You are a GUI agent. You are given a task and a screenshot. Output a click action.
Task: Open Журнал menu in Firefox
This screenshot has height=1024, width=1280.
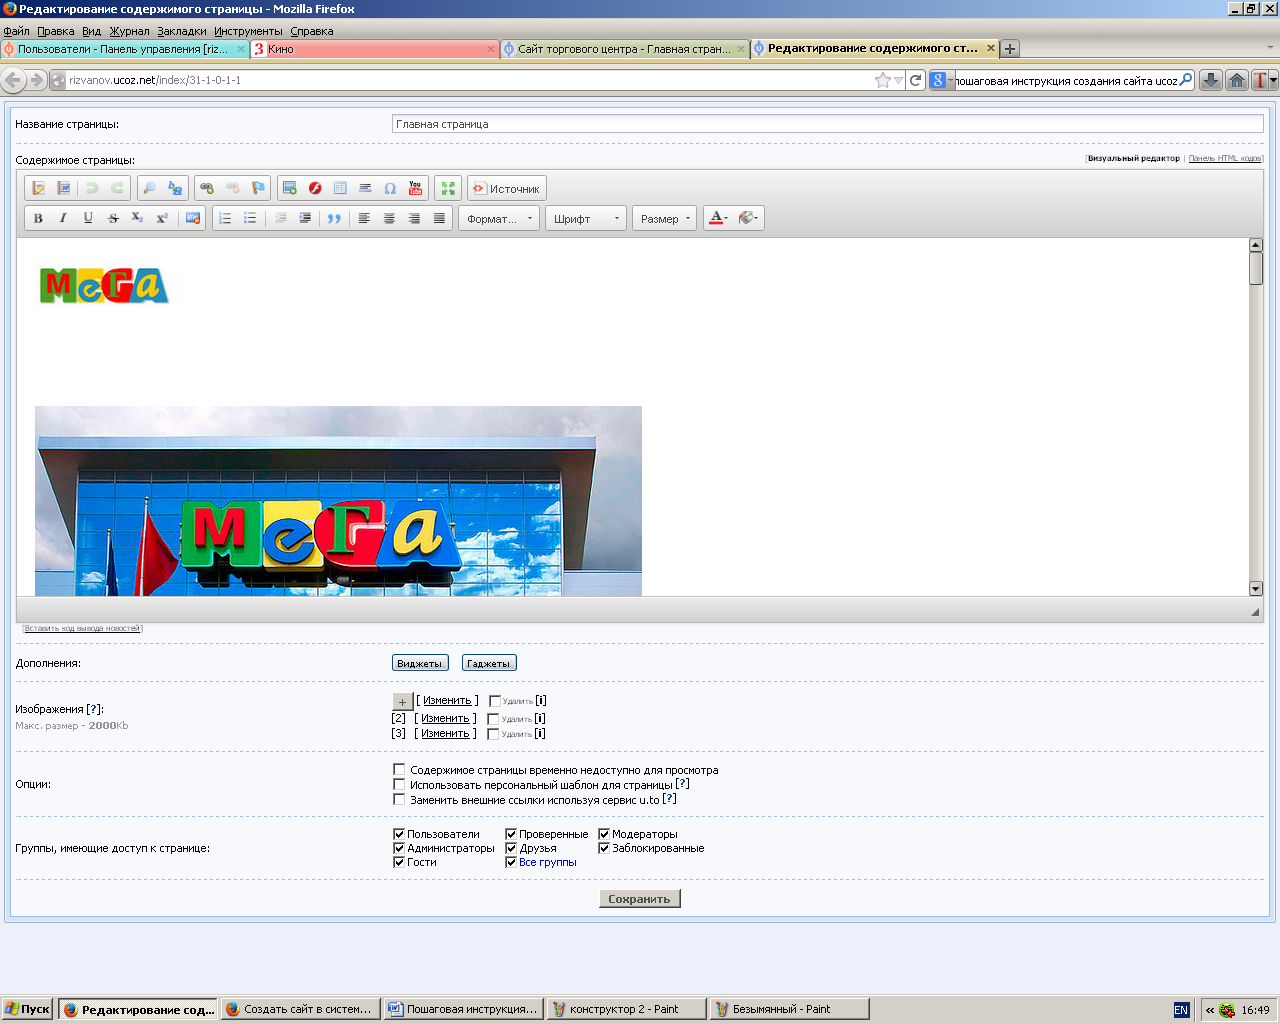tap(129, 31)
